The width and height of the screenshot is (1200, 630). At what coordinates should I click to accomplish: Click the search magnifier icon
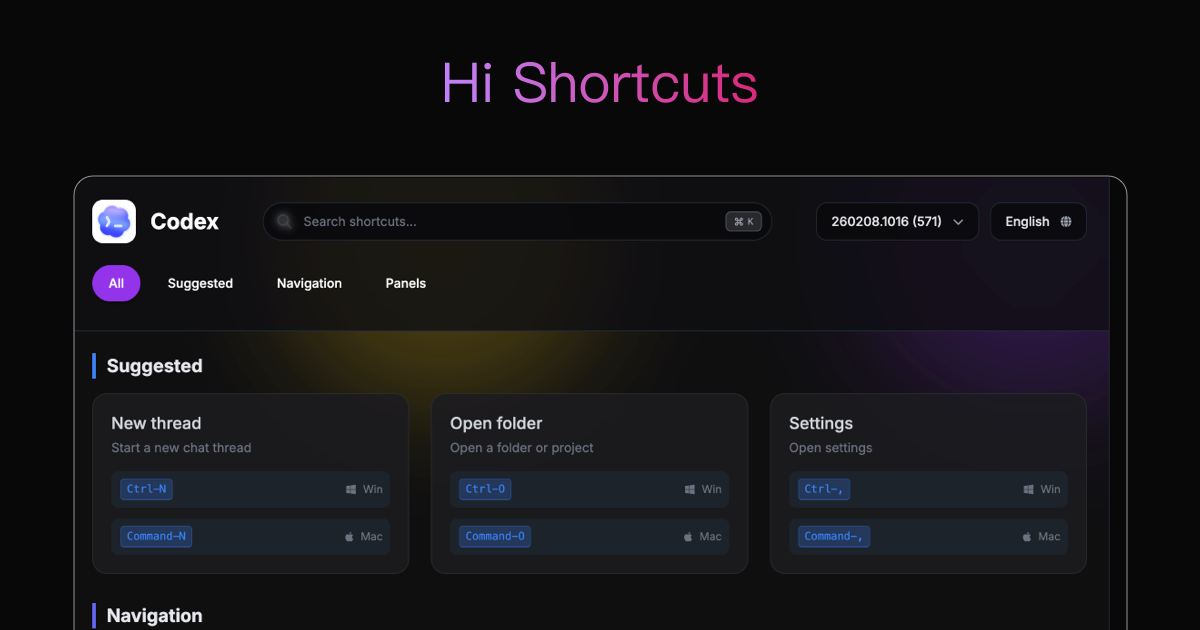(284, 222)
